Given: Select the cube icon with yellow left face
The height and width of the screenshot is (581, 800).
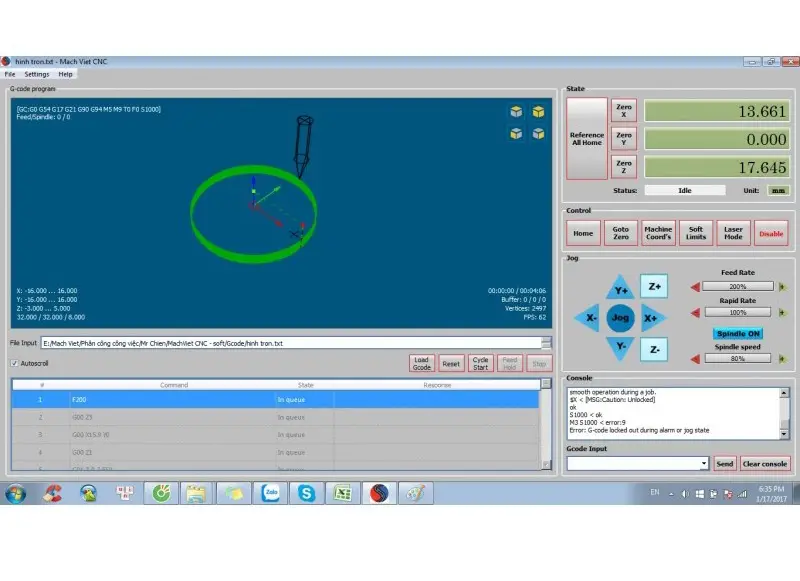Looking at the screenshot, I should (516, 134).
